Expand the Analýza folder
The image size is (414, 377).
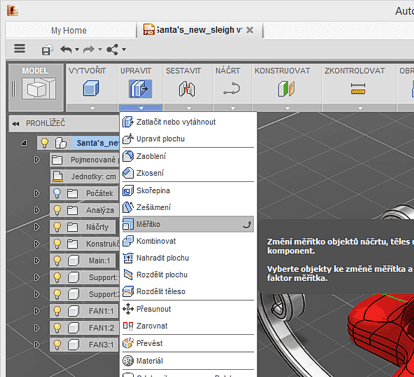pos(37,210)
